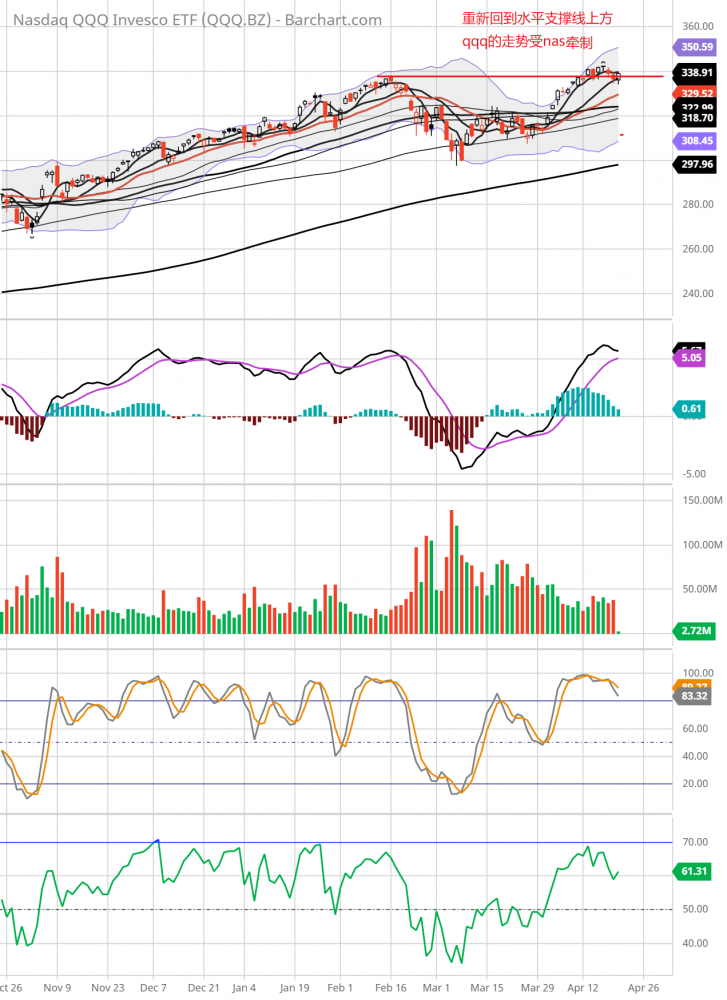
Task: Select the purple 5.05 MACD signal label
Action: [x=690, y=358]
